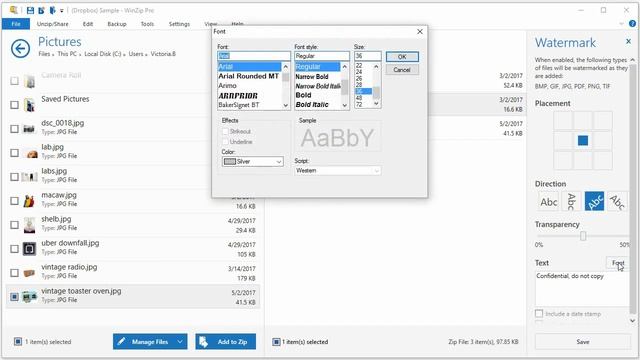640x360 pixels.
Task: Uncheck the vintage toaster oven.jpg checkbox
Action: pyautogui.click(x=14, y=297)
